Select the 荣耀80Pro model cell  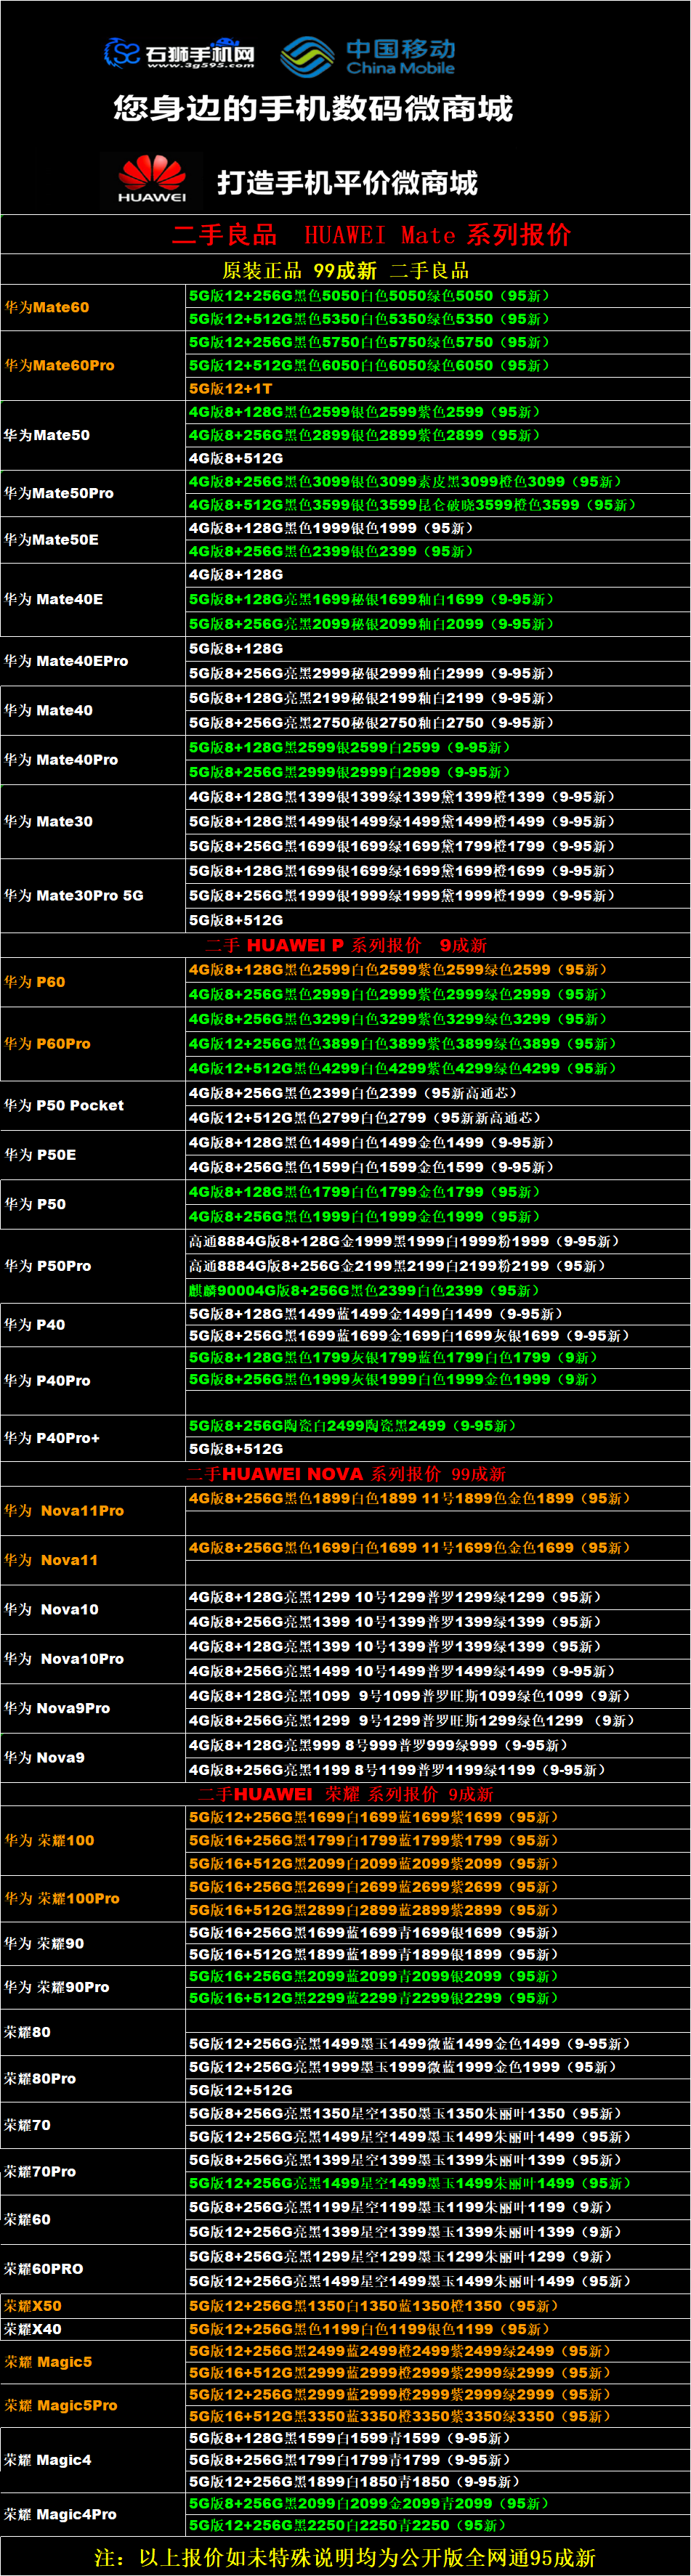(93, 2078)
